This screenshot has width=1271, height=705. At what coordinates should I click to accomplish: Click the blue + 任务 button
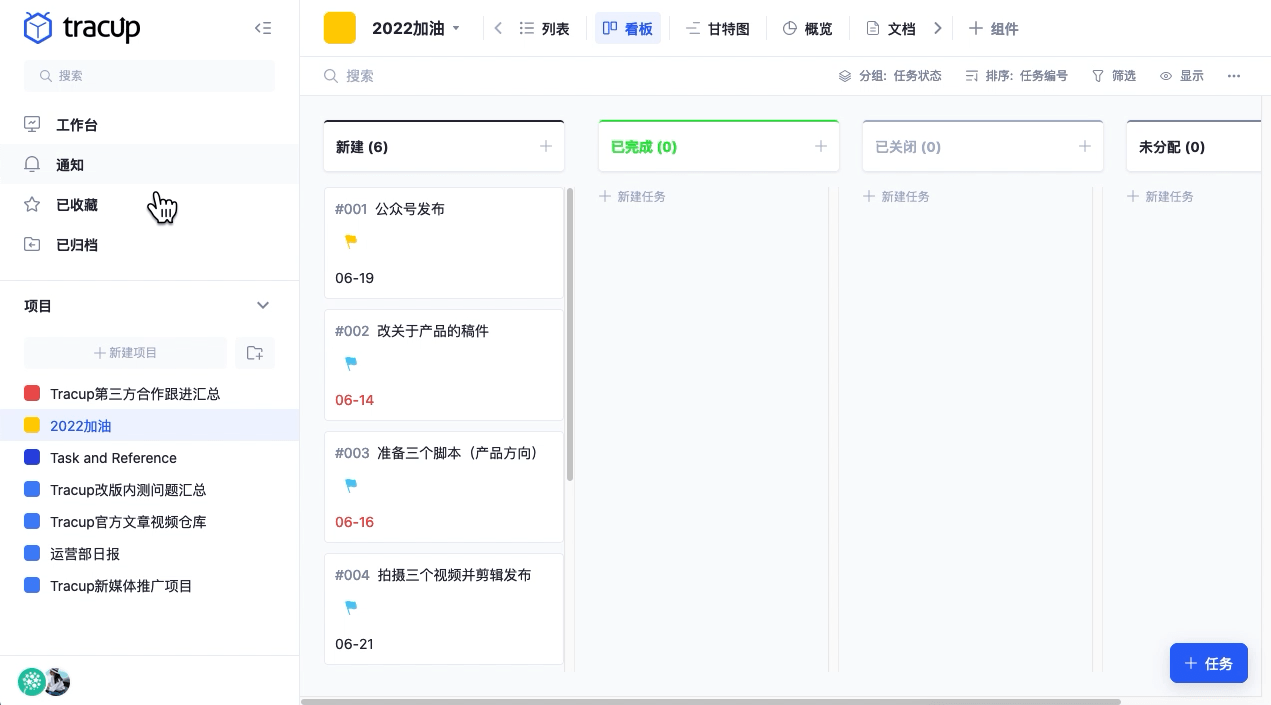click(x=1209, y=663)
